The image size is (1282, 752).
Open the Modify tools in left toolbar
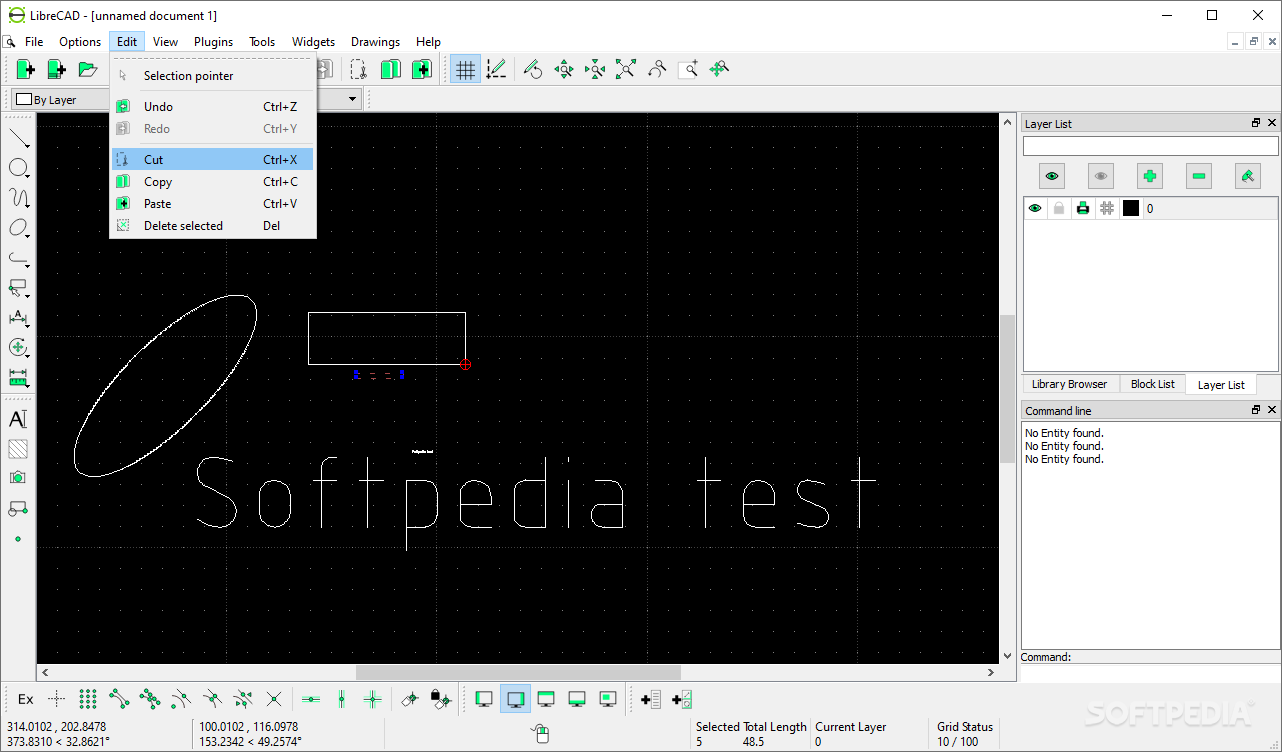[18, 347]
